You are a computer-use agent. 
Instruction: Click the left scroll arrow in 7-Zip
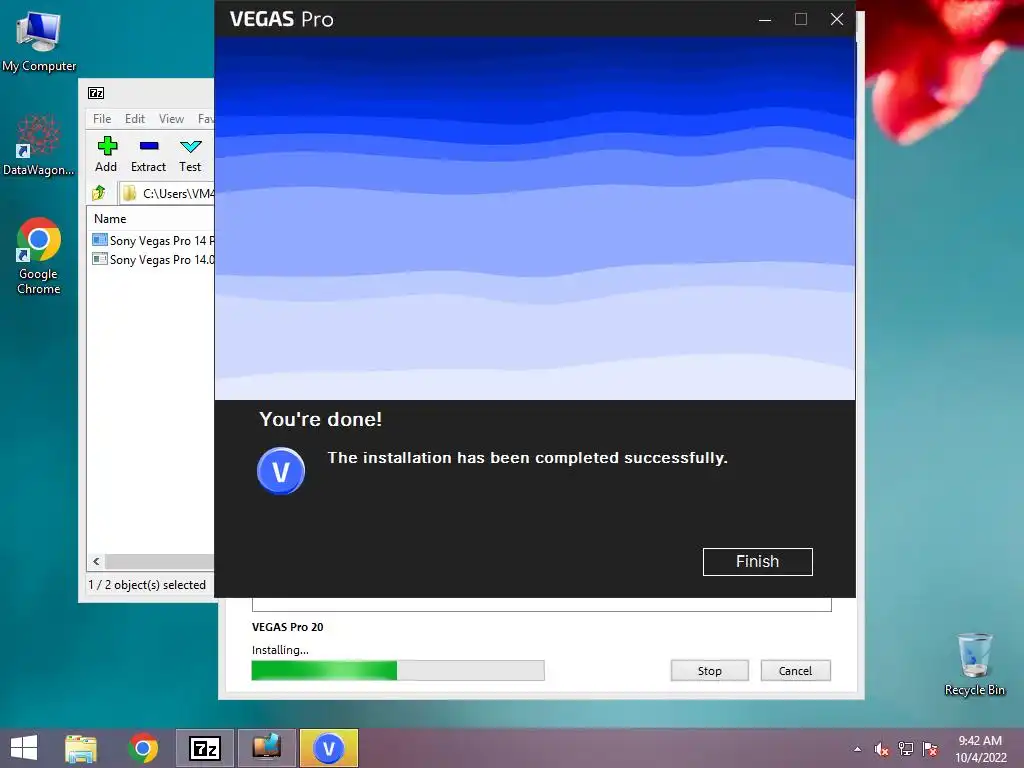(x=96, y=562)
